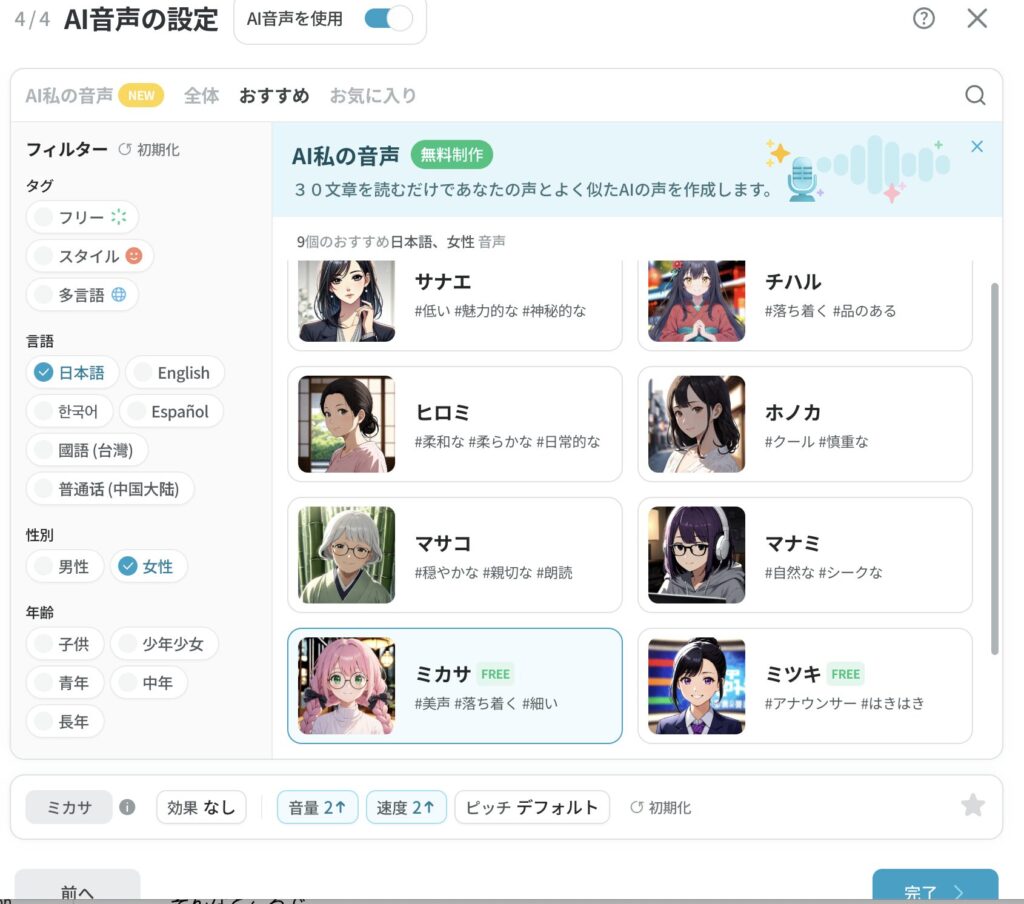Switch to the 全体 tab
Screen dimensions: 1024x904
(x=201, y=96)
